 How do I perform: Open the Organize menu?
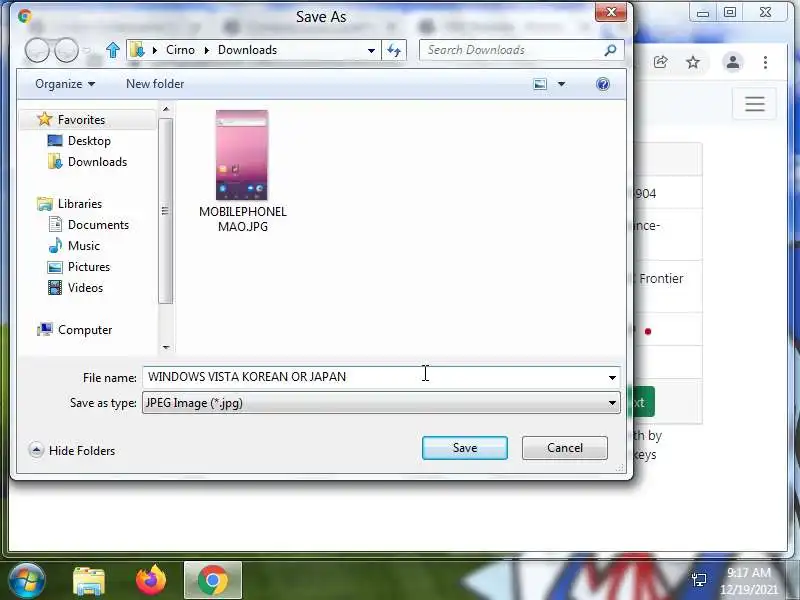coord(65,84)
